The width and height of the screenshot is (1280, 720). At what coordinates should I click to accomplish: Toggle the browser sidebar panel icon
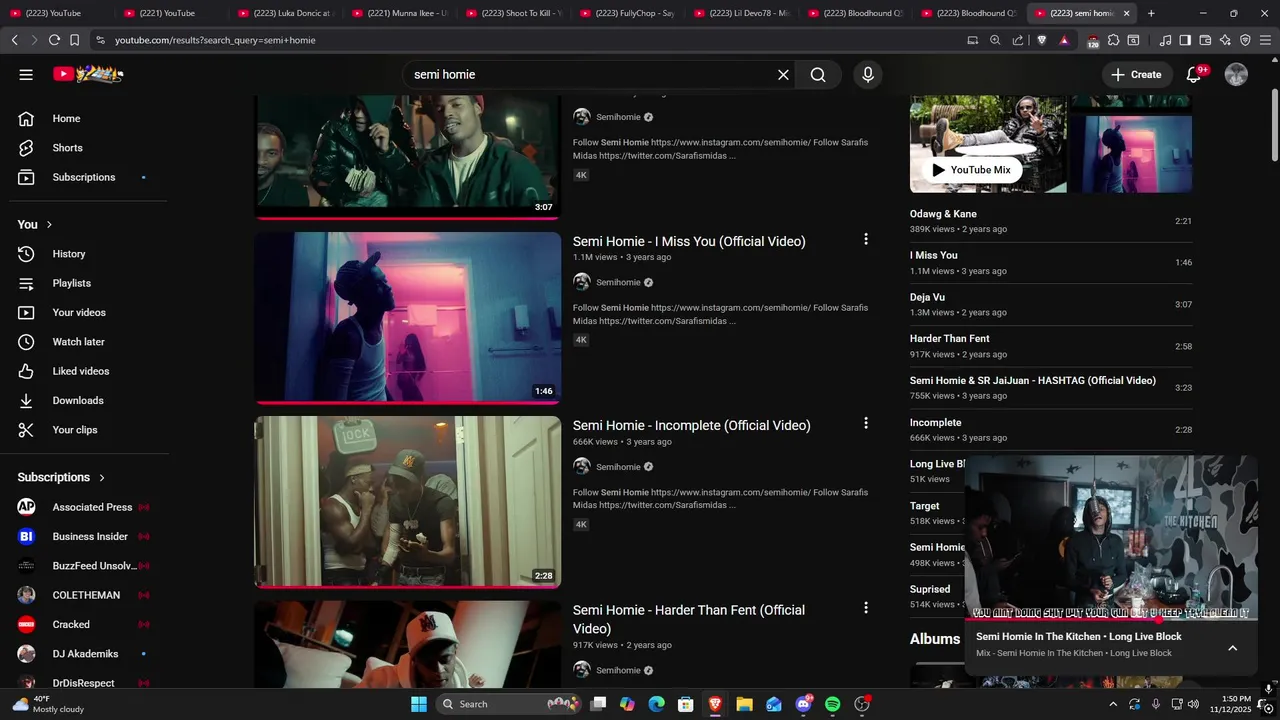coord(1185,40)
